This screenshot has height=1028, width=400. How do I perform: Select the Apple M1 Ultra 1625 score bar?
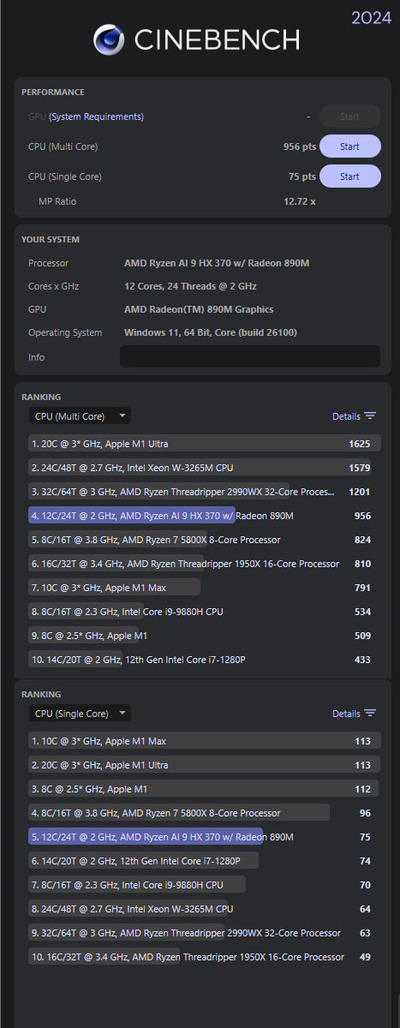tap(204, 444)
